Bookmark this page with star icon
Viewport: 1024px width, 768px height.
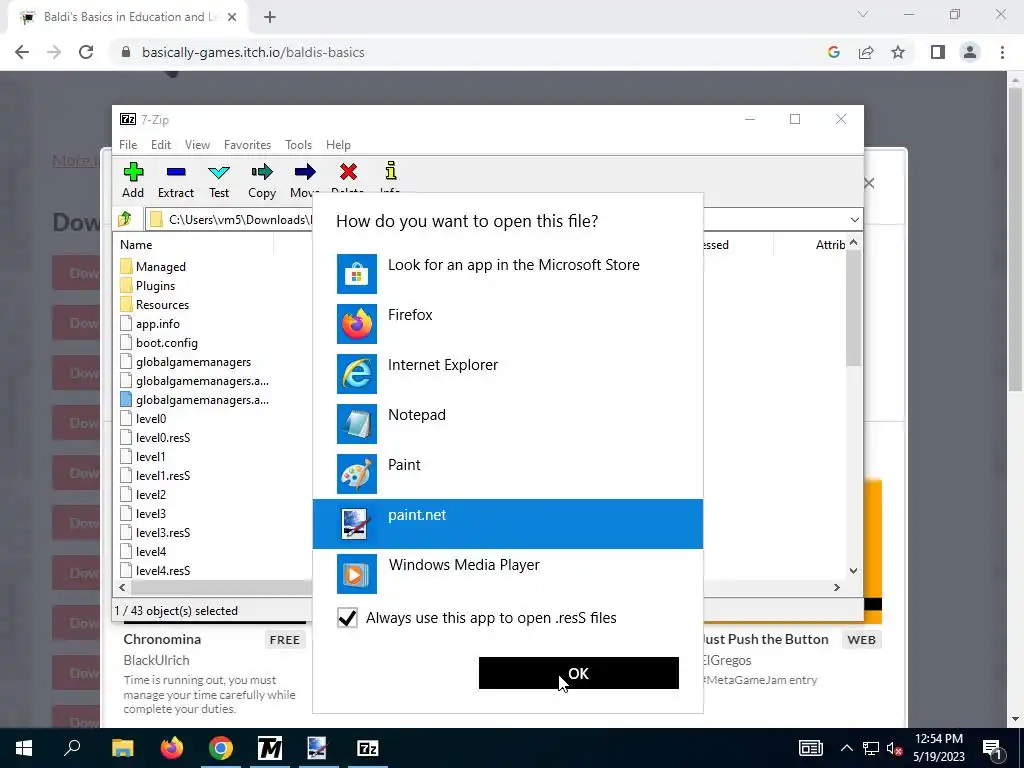click(898, 52)
